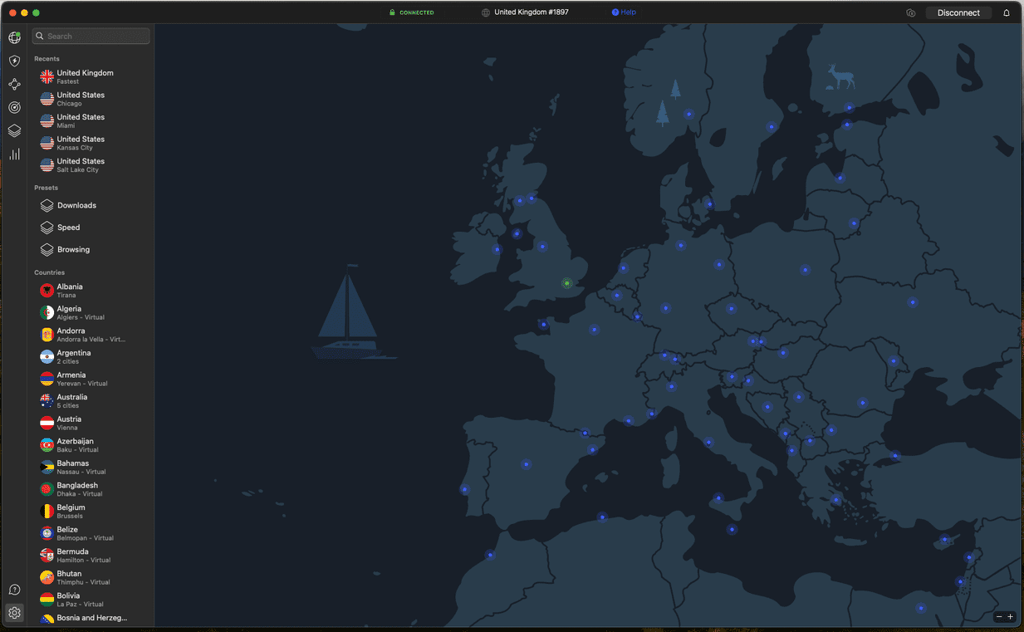The image size is (1024, 632).
Task: Connect to recent United States Miami
Action: 91,121
